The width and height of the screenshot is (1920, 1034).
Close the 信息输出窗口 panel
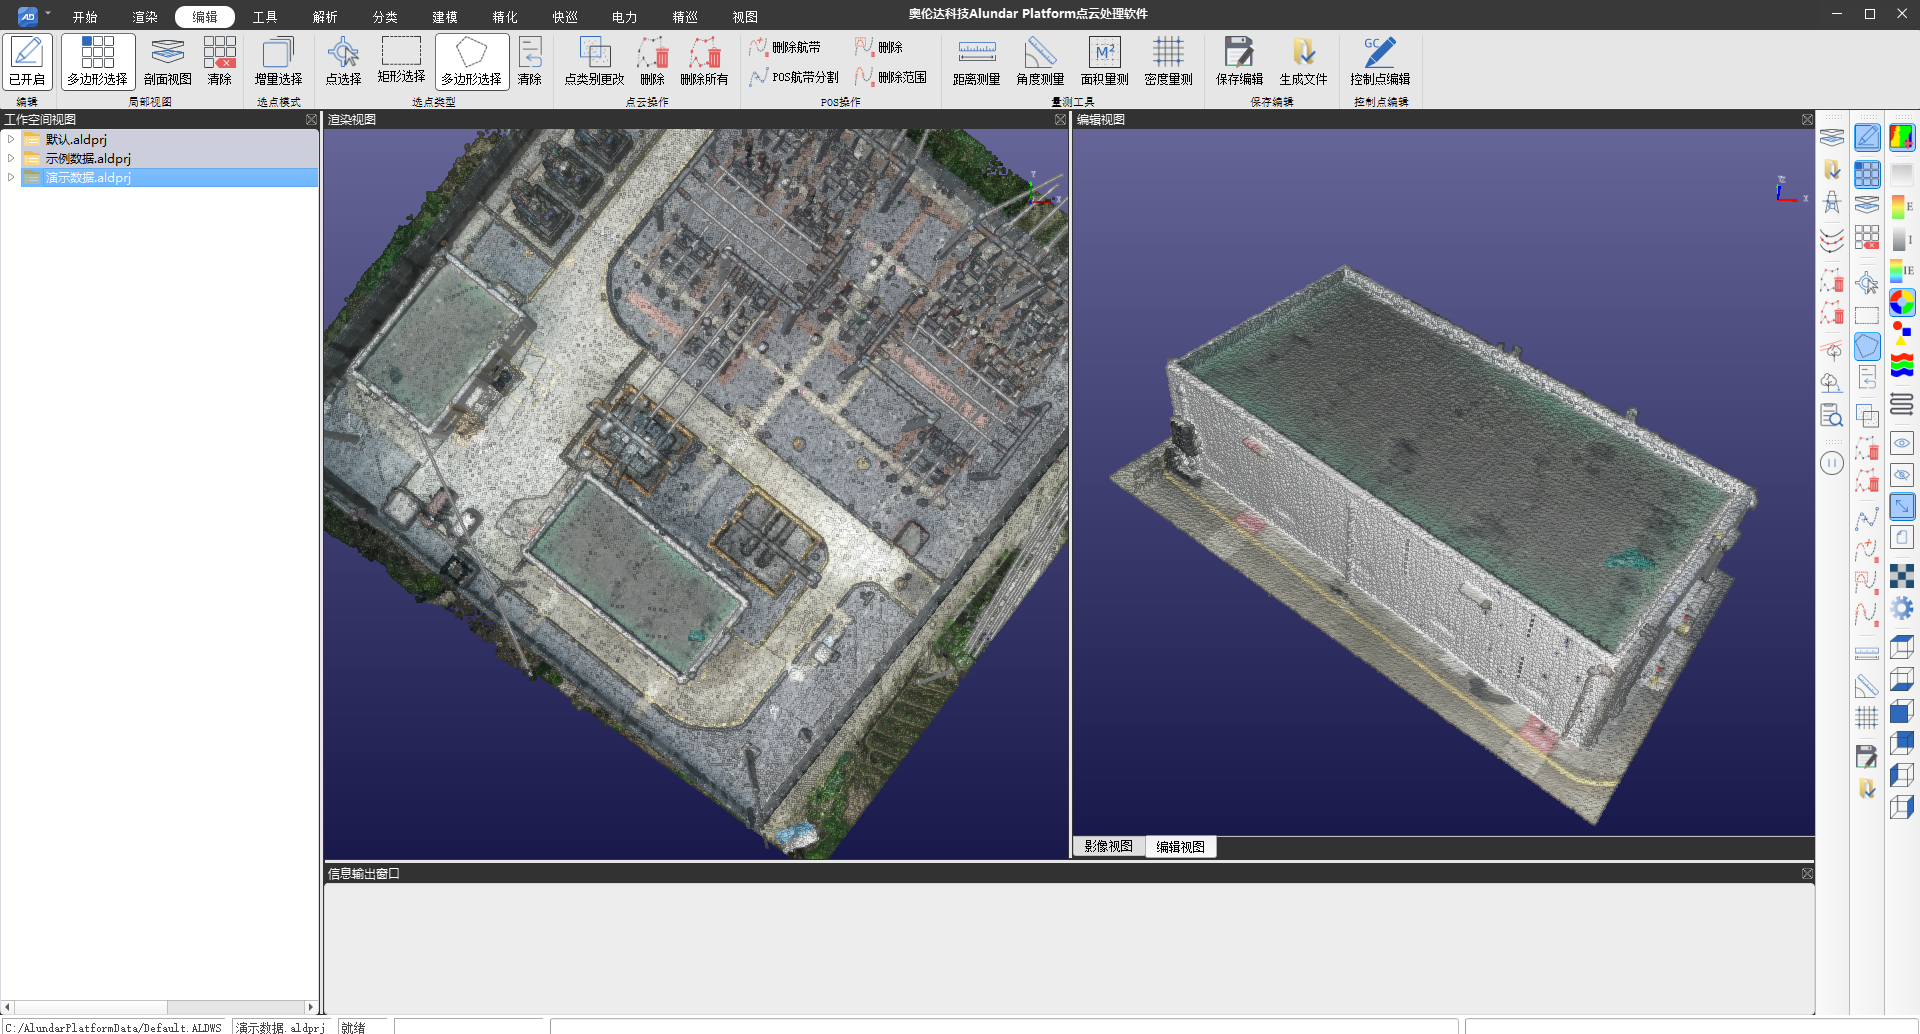pyautogui.click(x=1807, y=873)
